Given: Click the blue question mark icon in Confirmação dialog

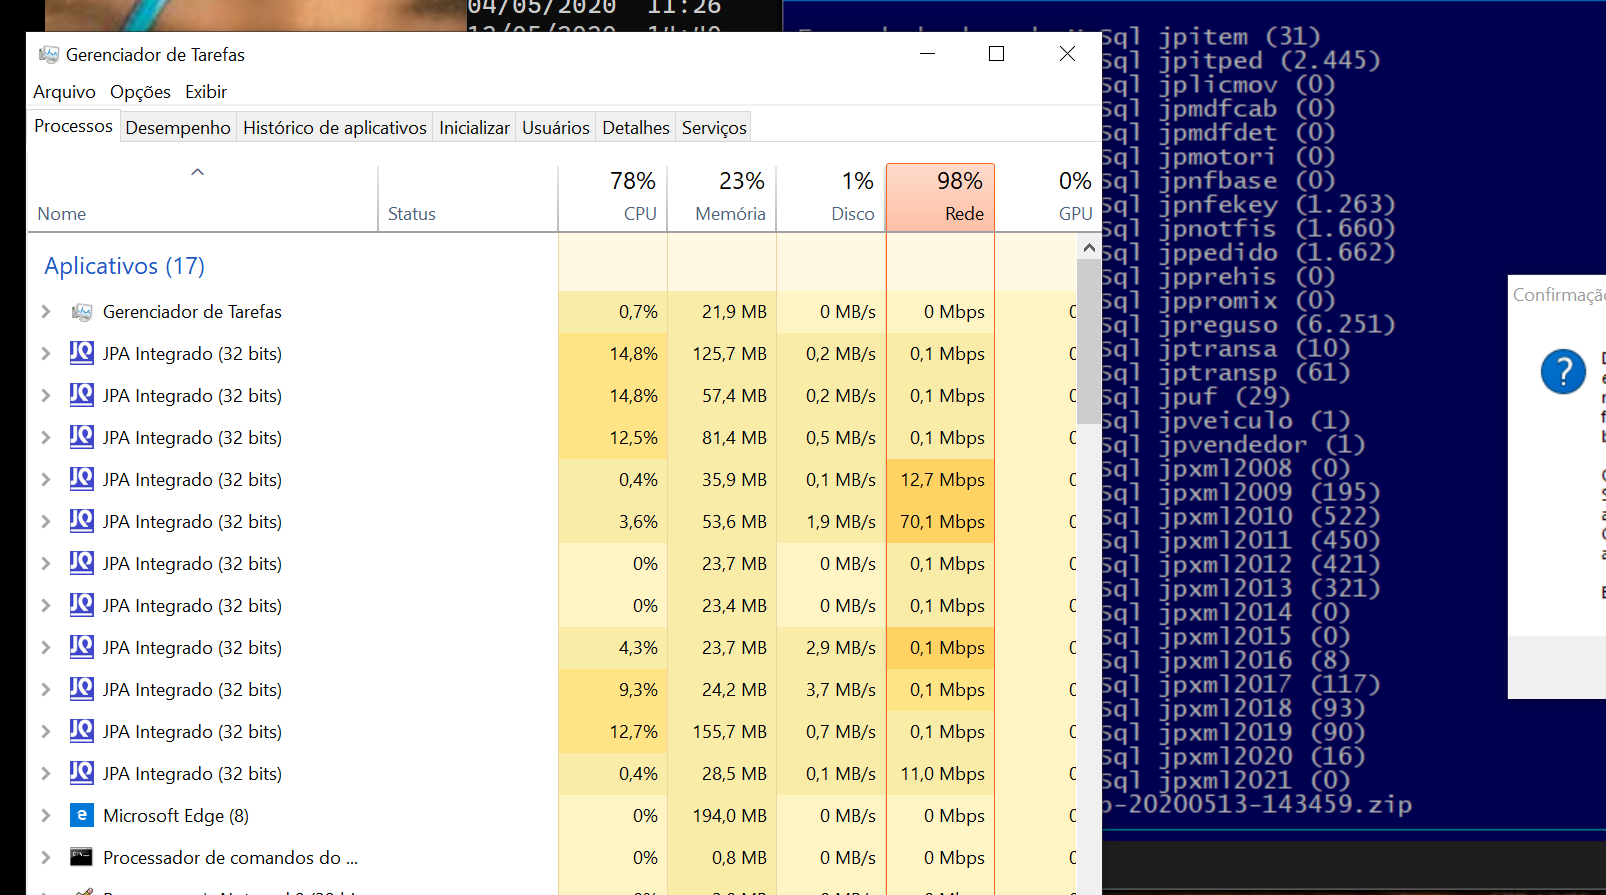Looking at the screenshot, I should (1563, 371).
